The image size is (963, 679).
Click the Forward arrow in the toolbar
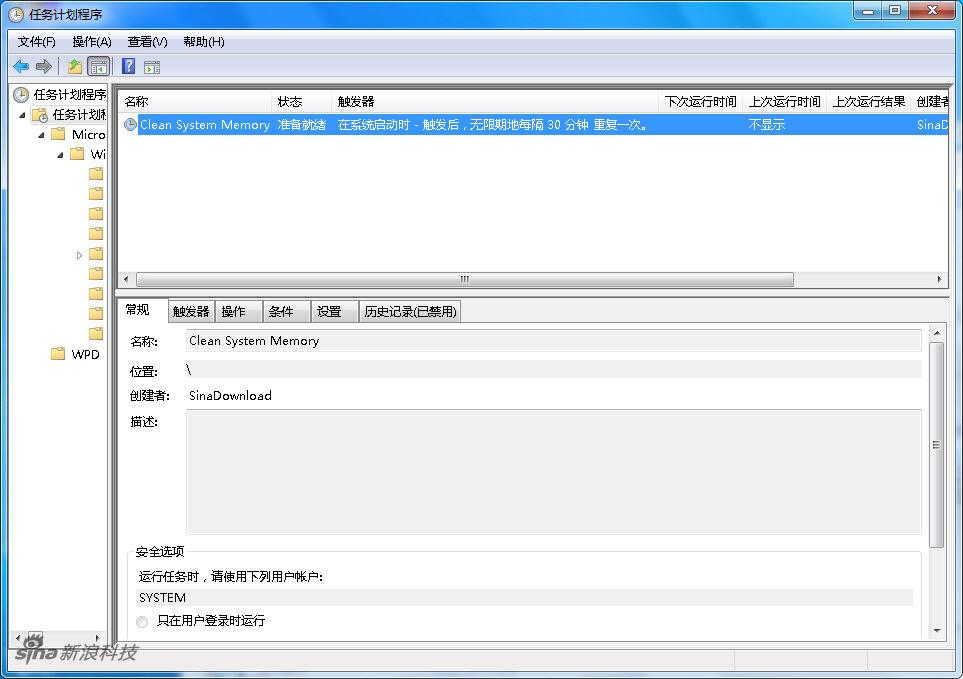[43, 67]
